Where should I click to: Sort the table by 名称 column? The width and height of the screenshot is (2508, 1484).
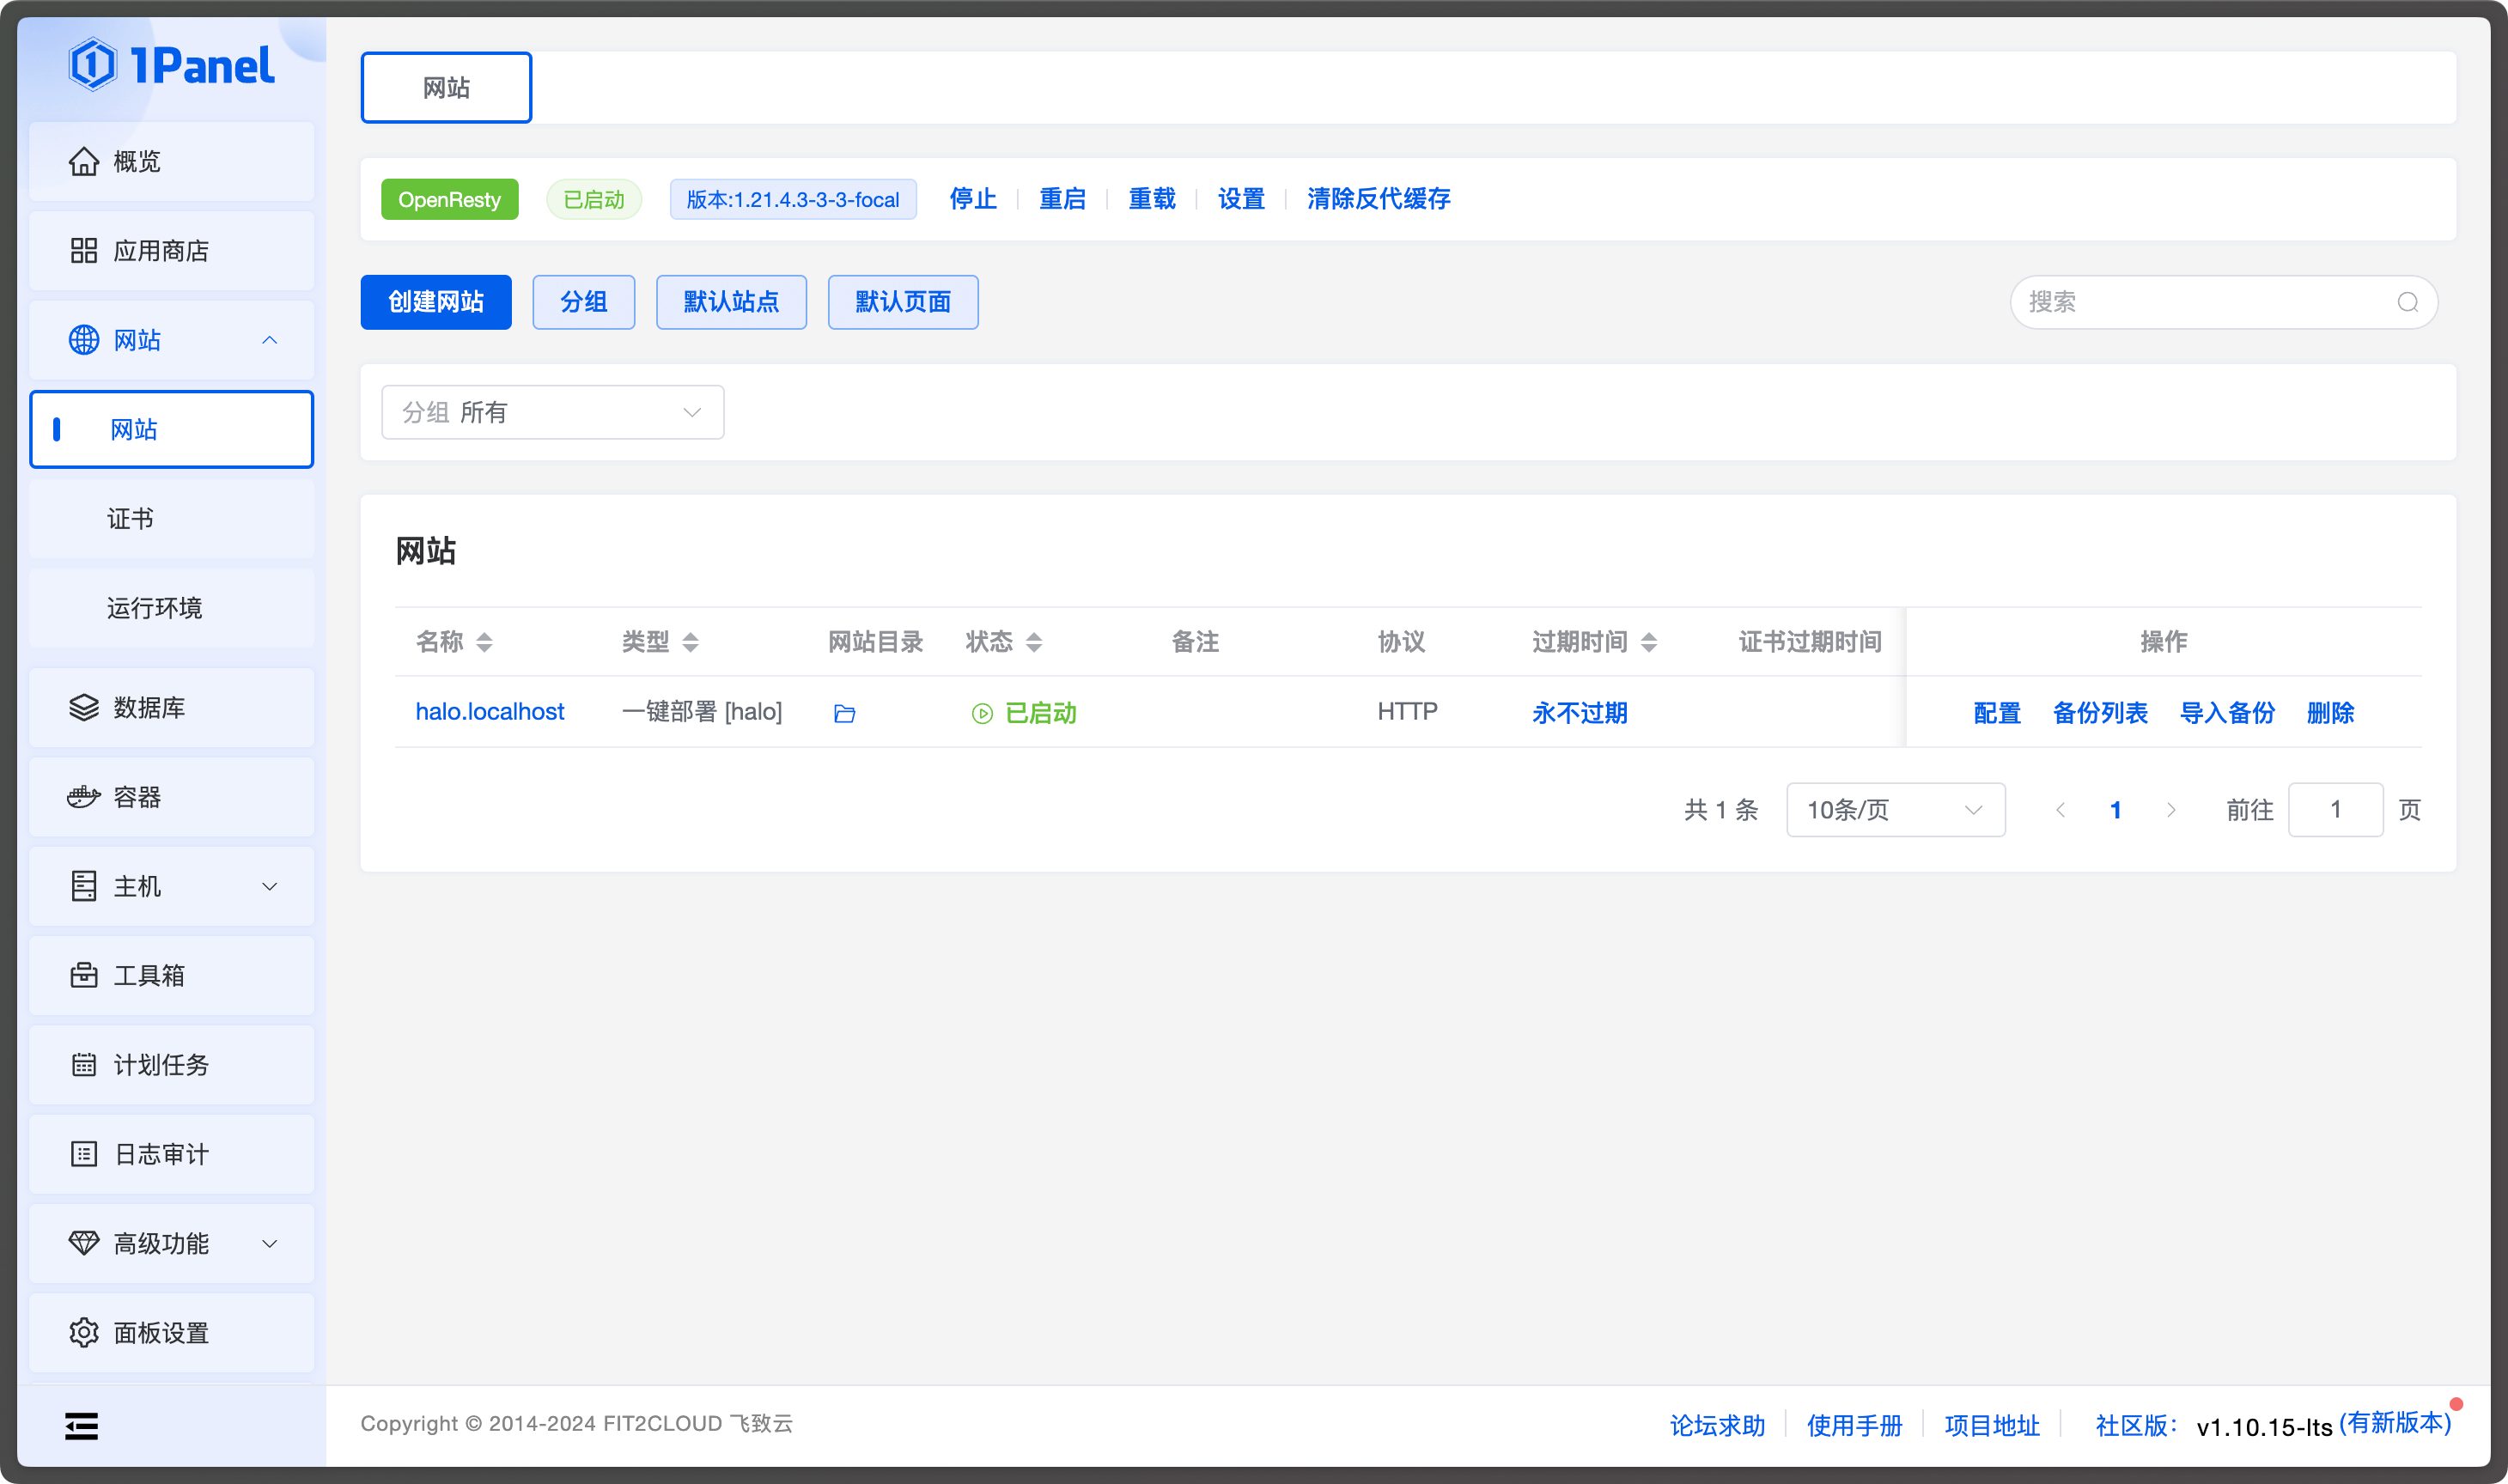coord(484,642)
